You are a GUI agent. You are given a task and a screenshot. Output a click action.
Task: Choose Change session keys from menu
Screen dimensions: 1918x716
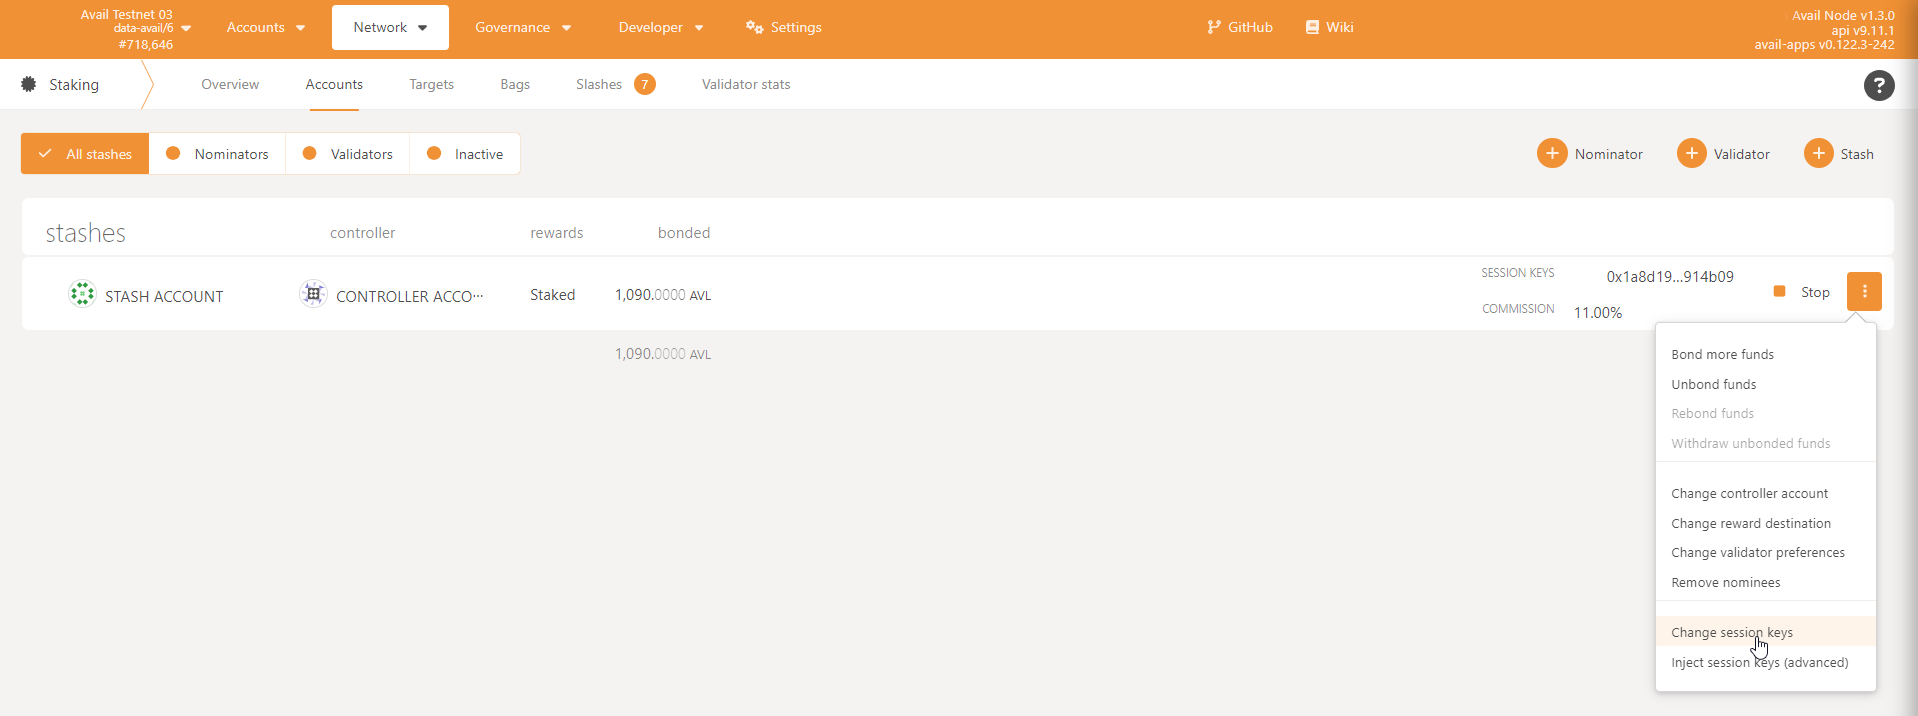pos(1731,633)
